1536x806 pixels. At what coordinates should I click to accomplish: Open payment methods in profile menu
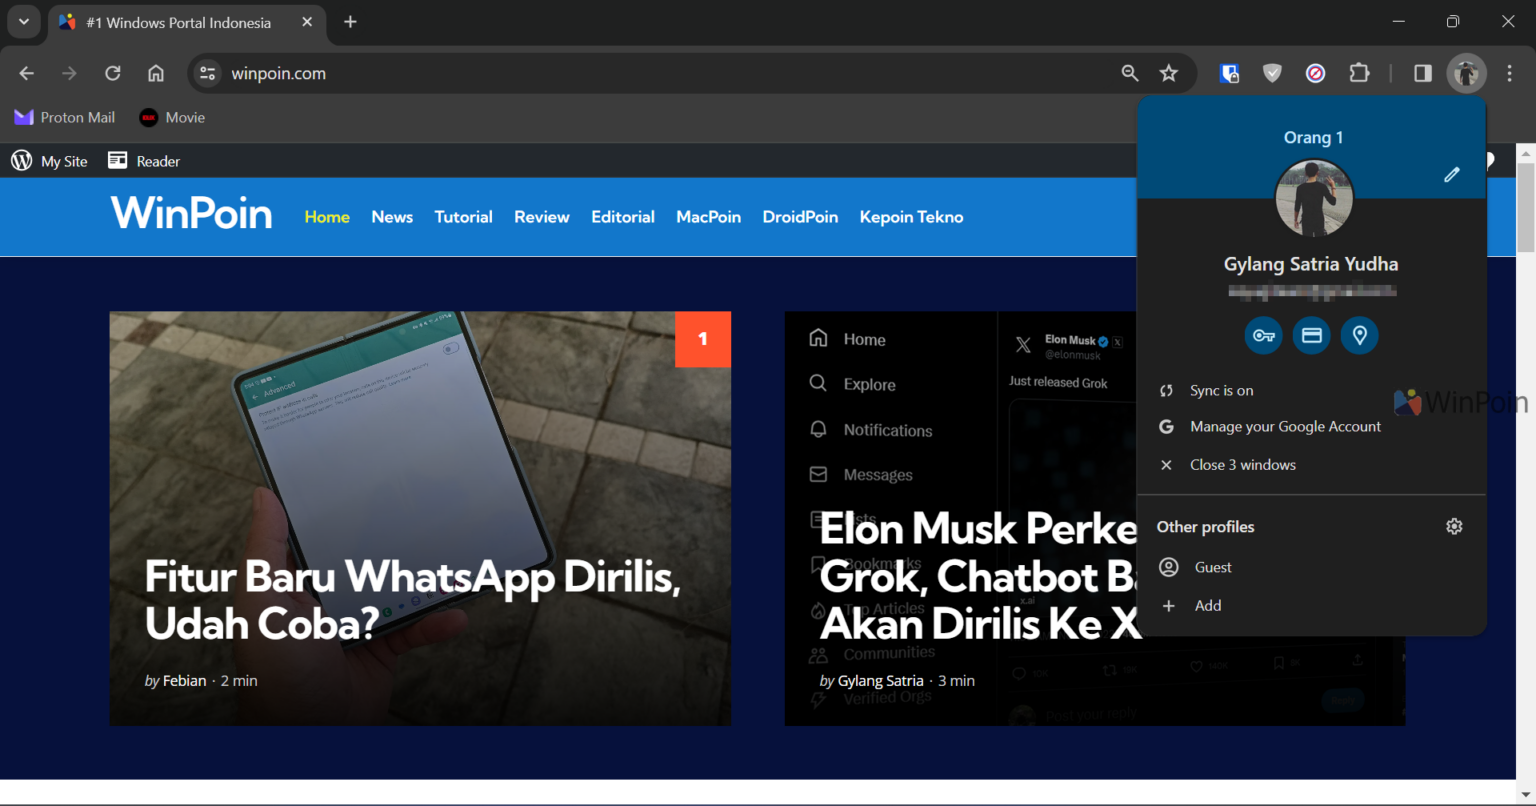click(1311, 335)
